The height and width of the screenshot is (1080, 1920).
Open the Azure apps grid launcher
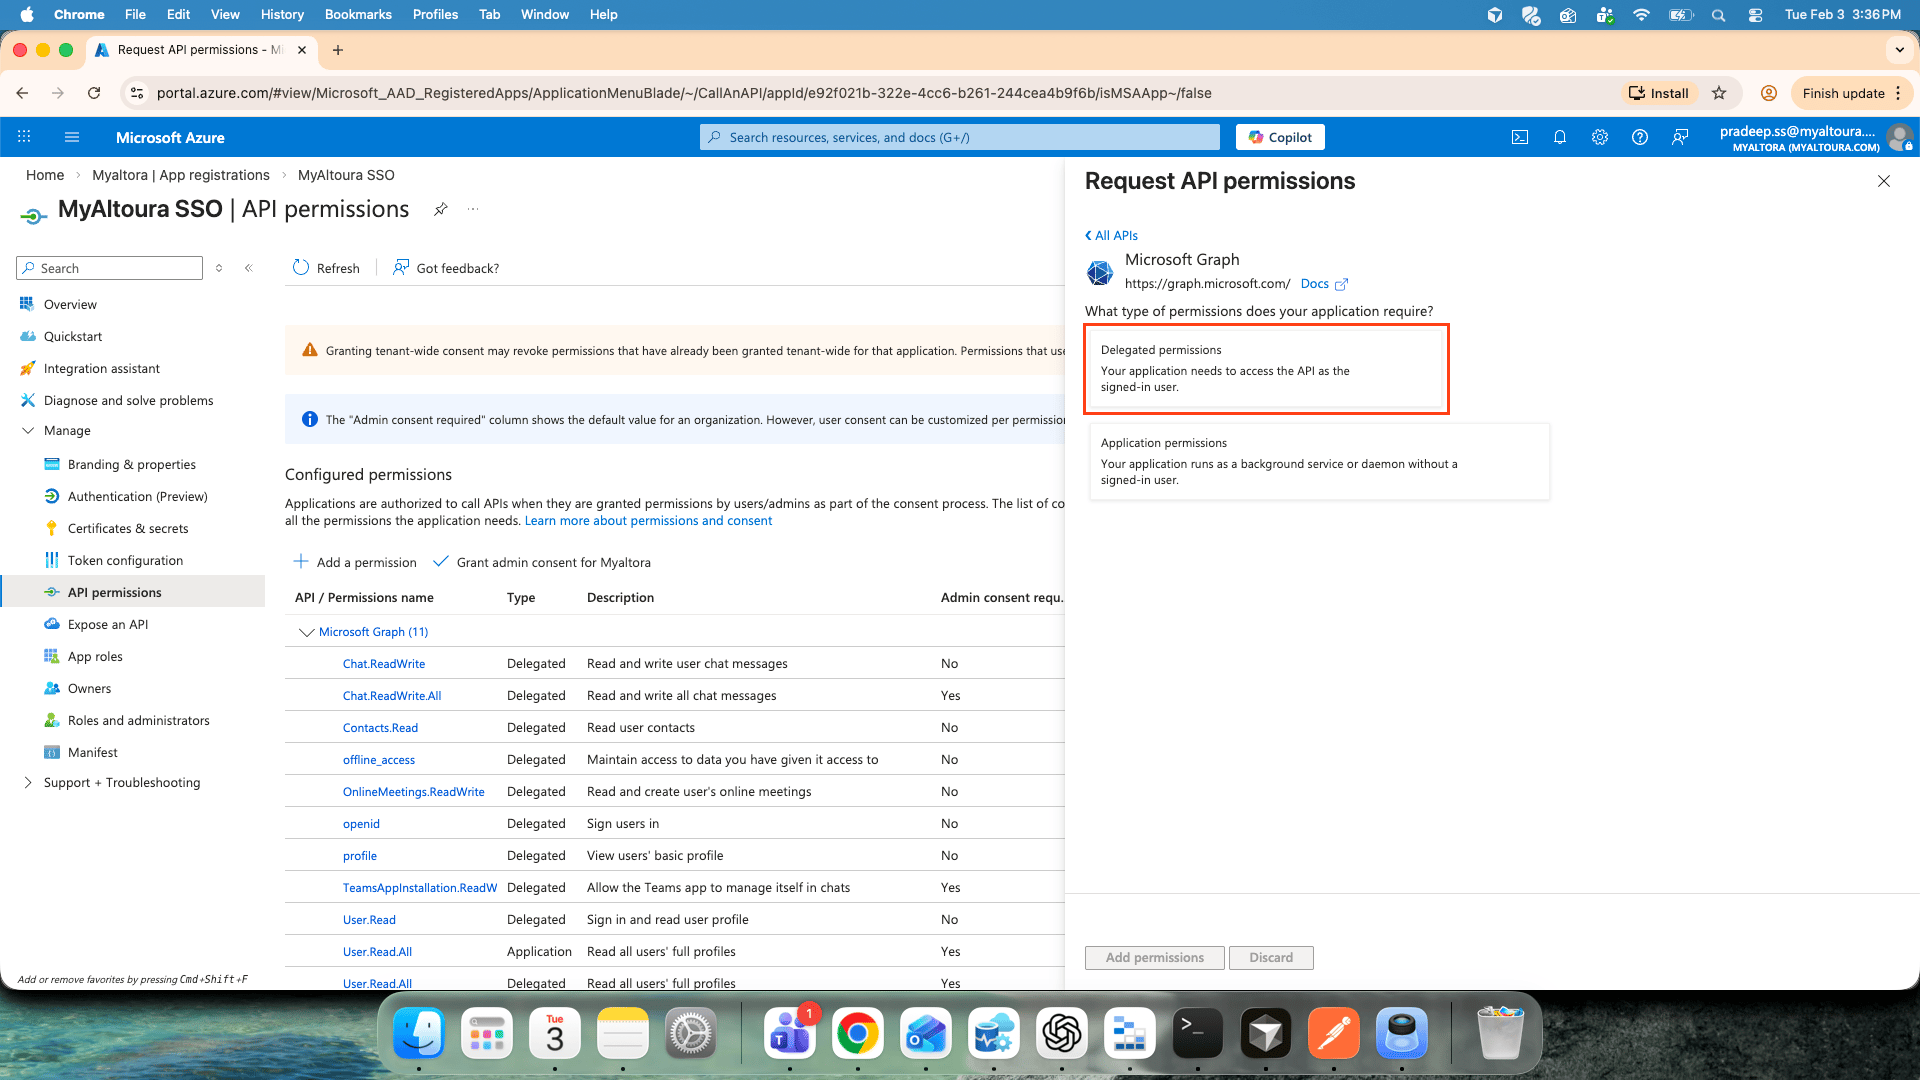24,137
